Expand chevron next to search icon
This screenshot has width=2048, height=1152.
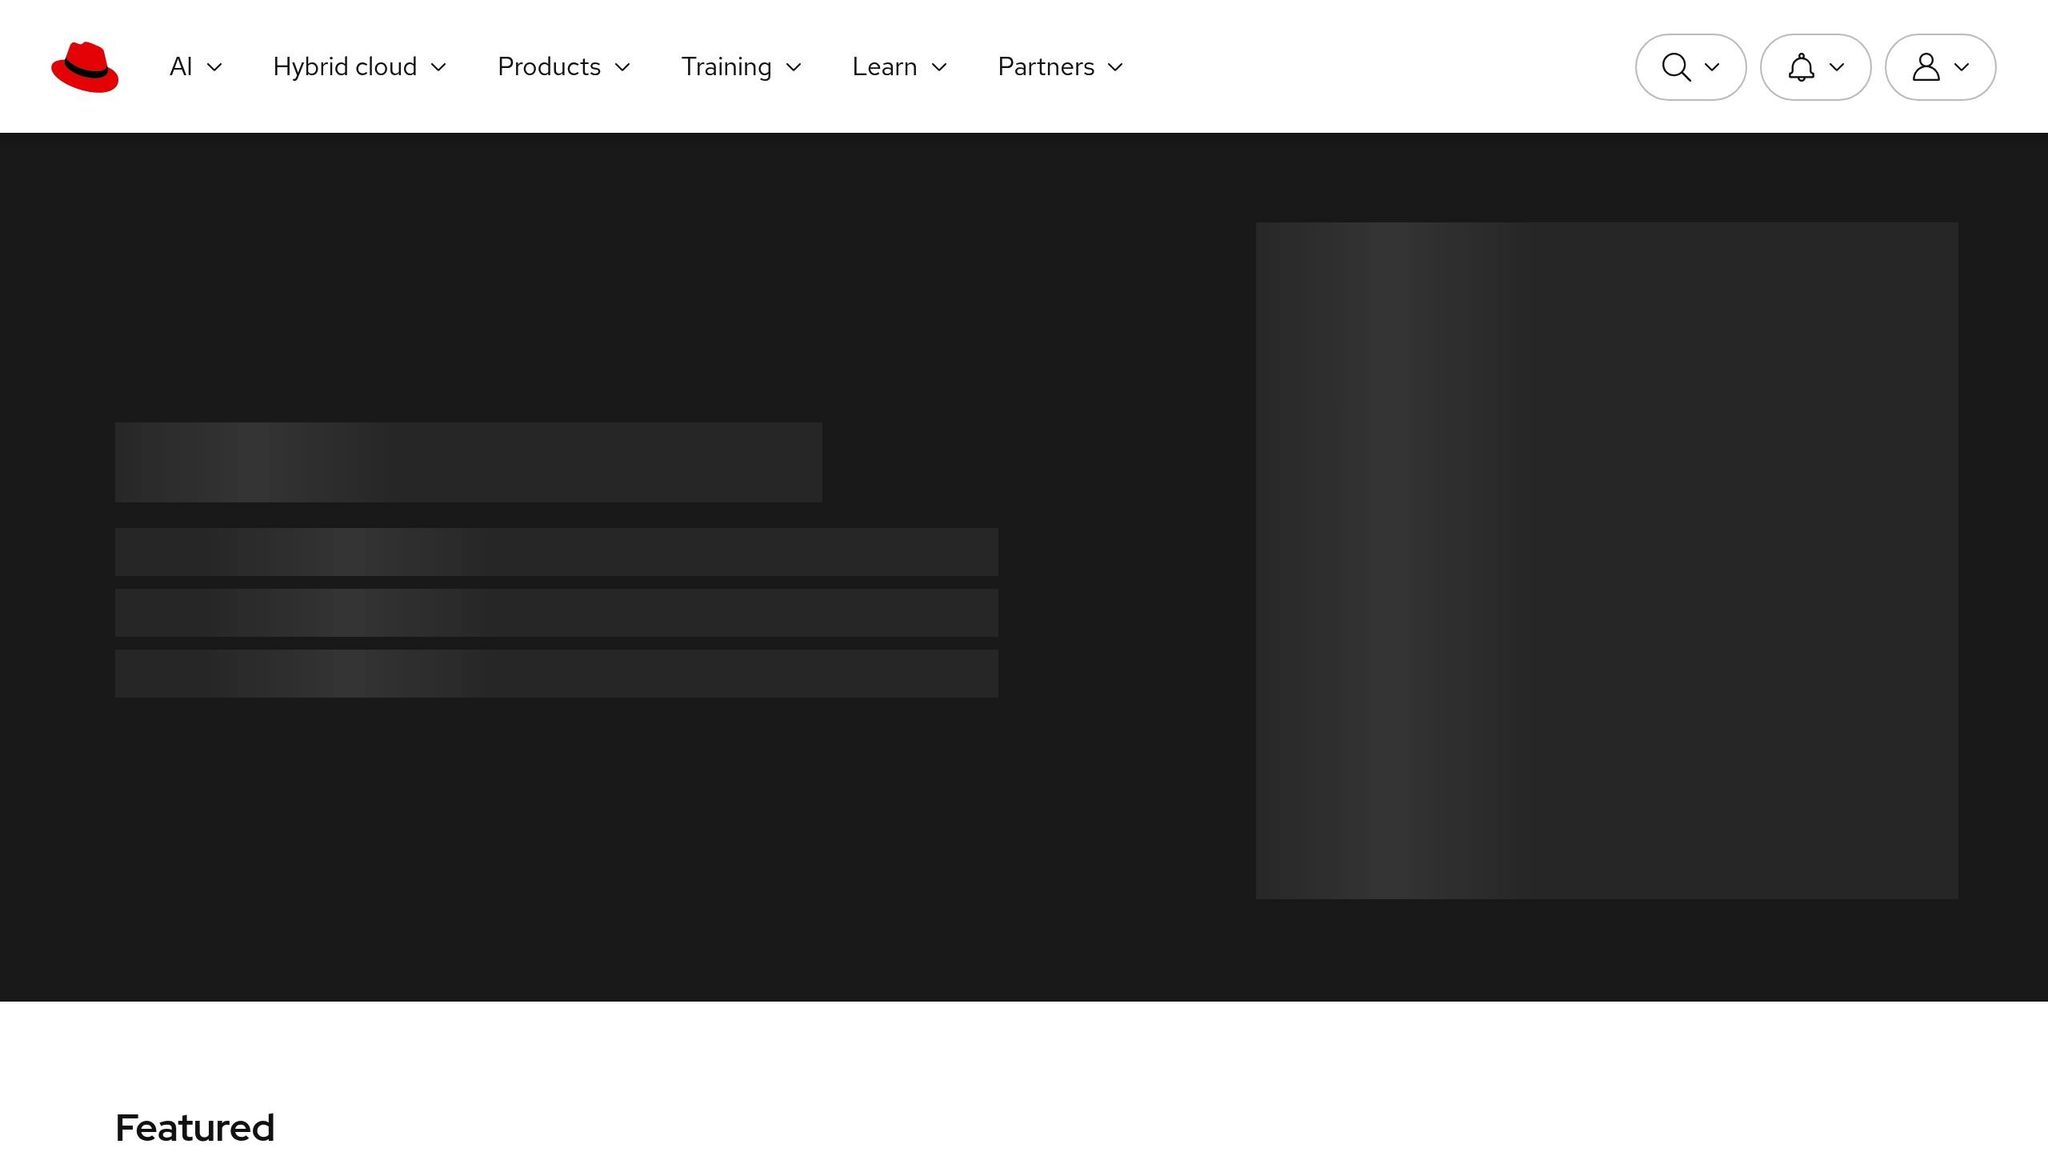click(1712, 67)
